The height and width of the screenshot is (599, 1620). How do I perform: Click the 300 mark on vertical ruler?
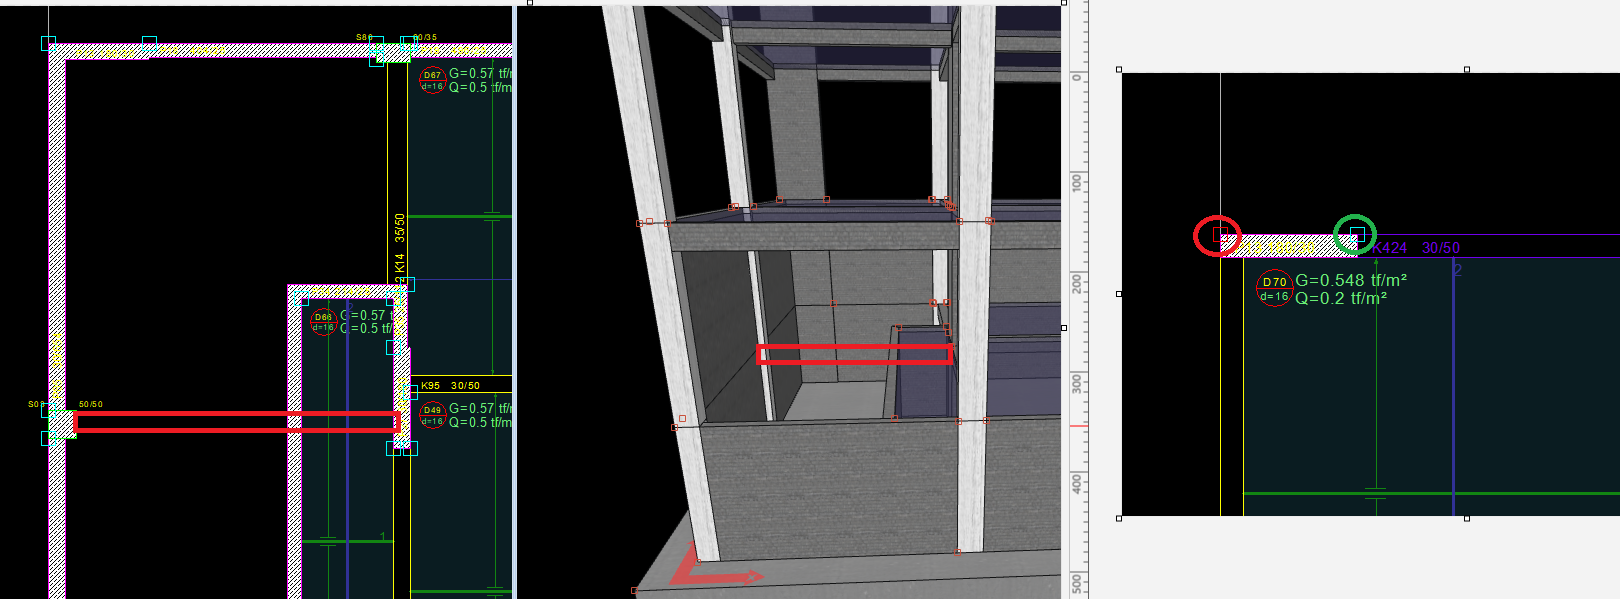pos(1076,383)
